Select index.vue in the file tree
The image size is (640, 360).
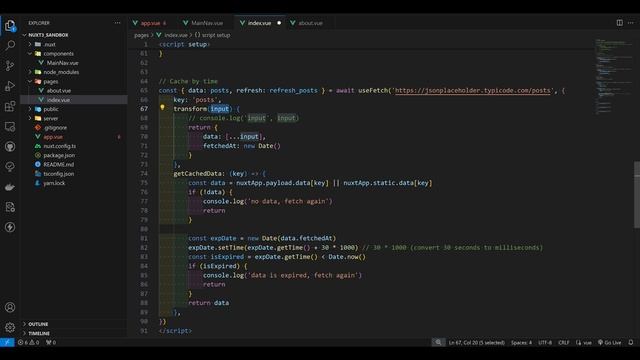58,100
